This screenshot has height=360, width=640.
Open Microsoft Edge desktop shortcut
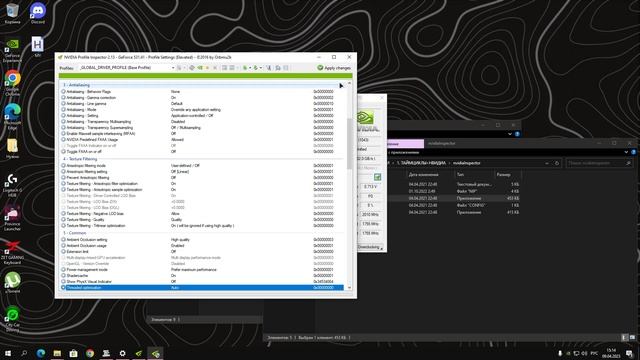click(12, 116)
